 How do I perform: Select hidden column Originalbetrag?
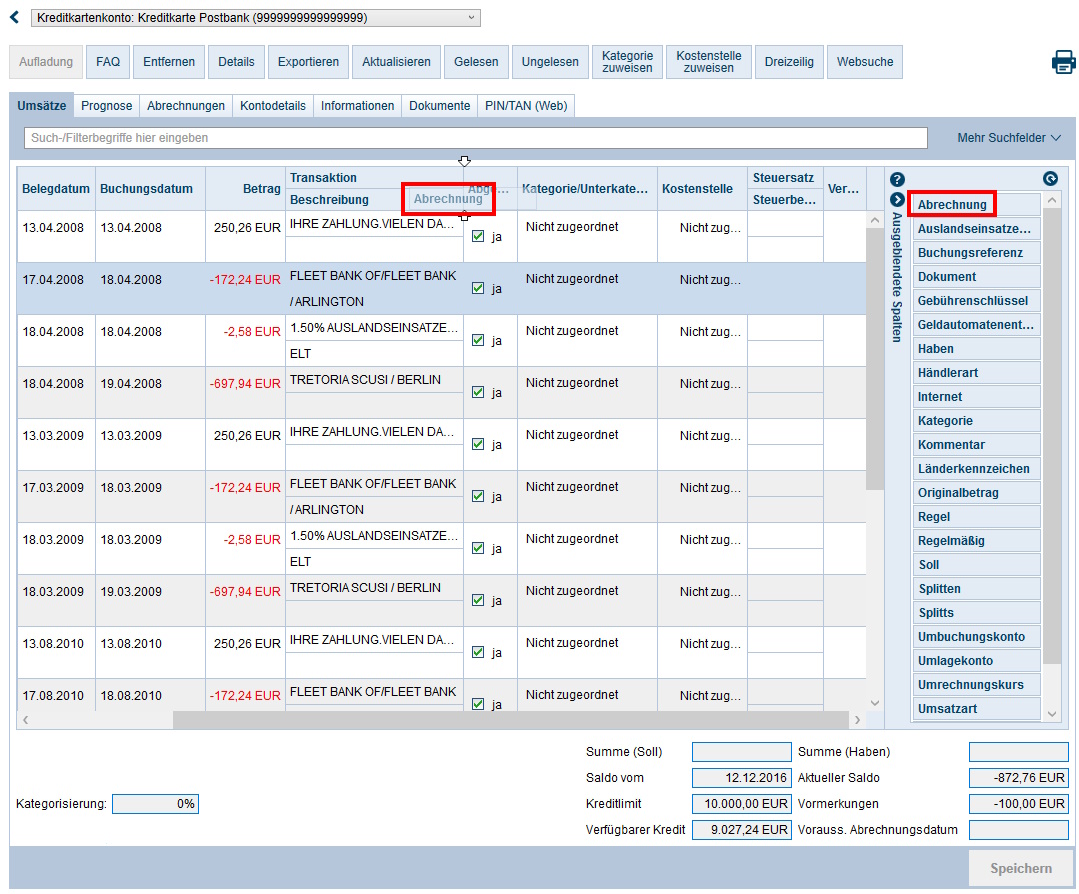click(x=976, y=493)
